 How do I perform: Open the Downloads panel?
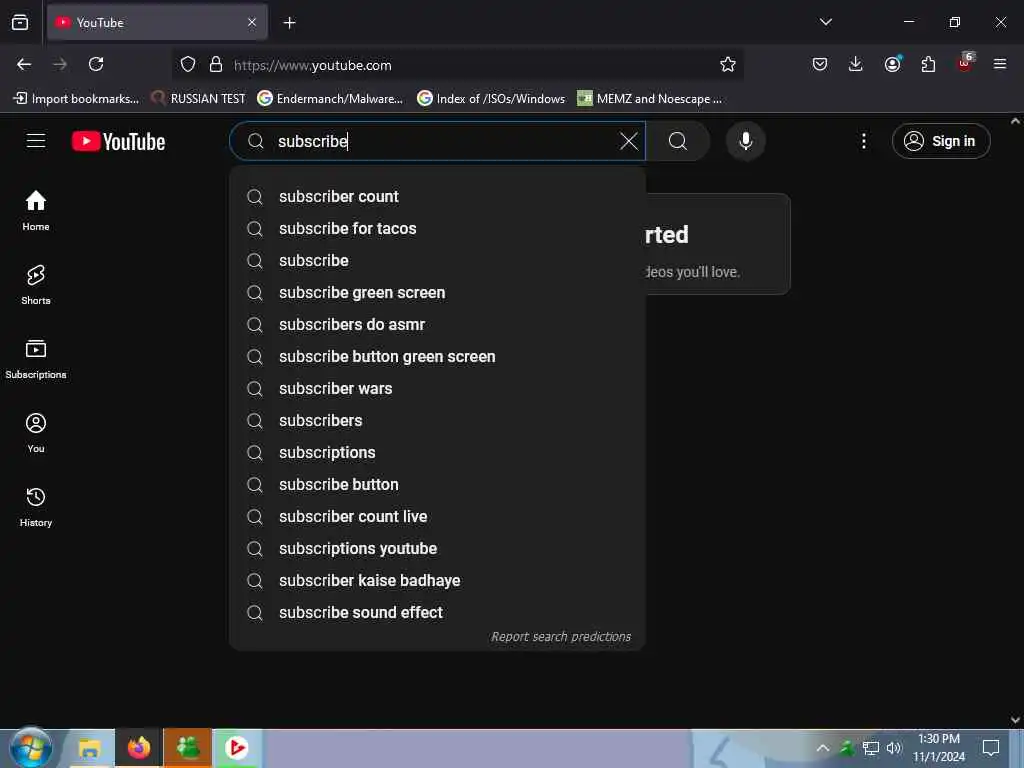click(856, 64)
